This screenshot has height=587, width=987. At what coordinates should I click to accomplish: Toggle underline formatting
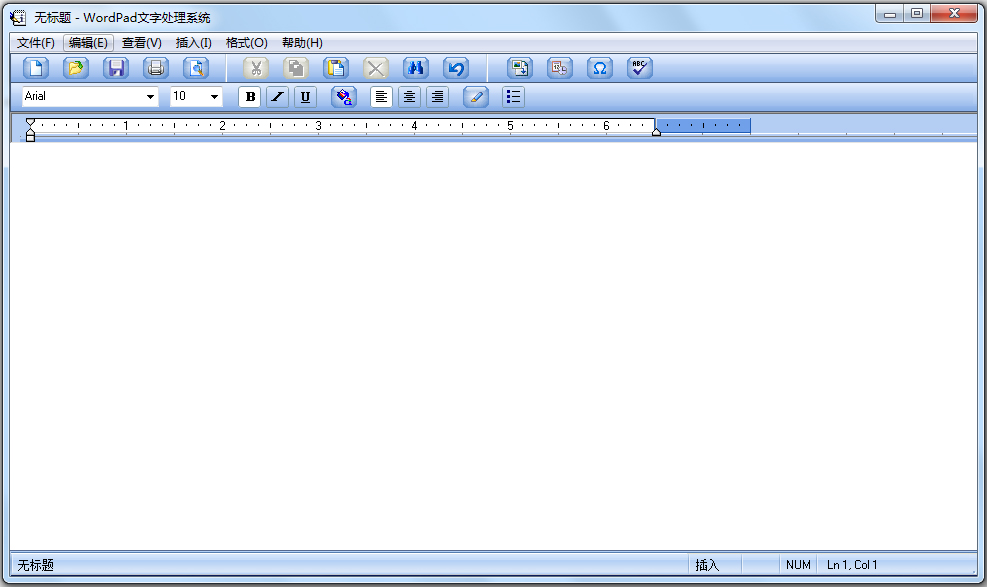(x=305, y=97)
